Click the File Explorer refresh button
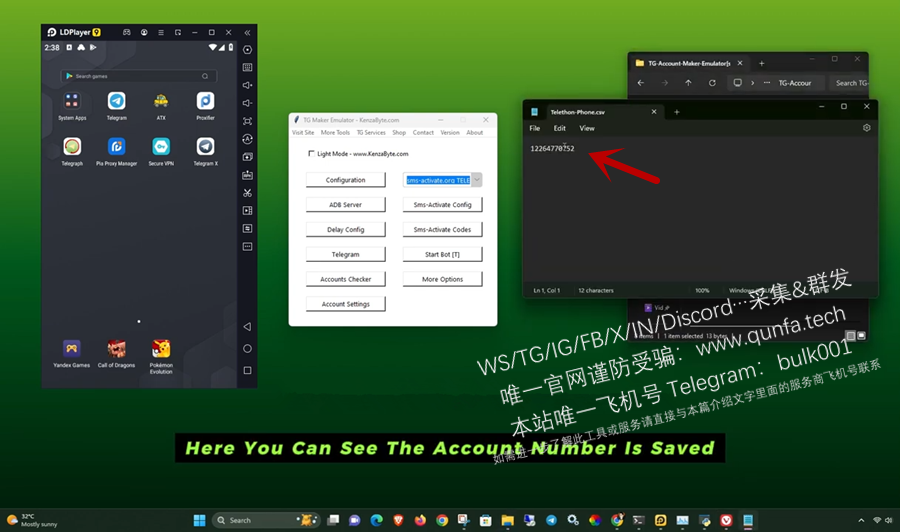 712,83
